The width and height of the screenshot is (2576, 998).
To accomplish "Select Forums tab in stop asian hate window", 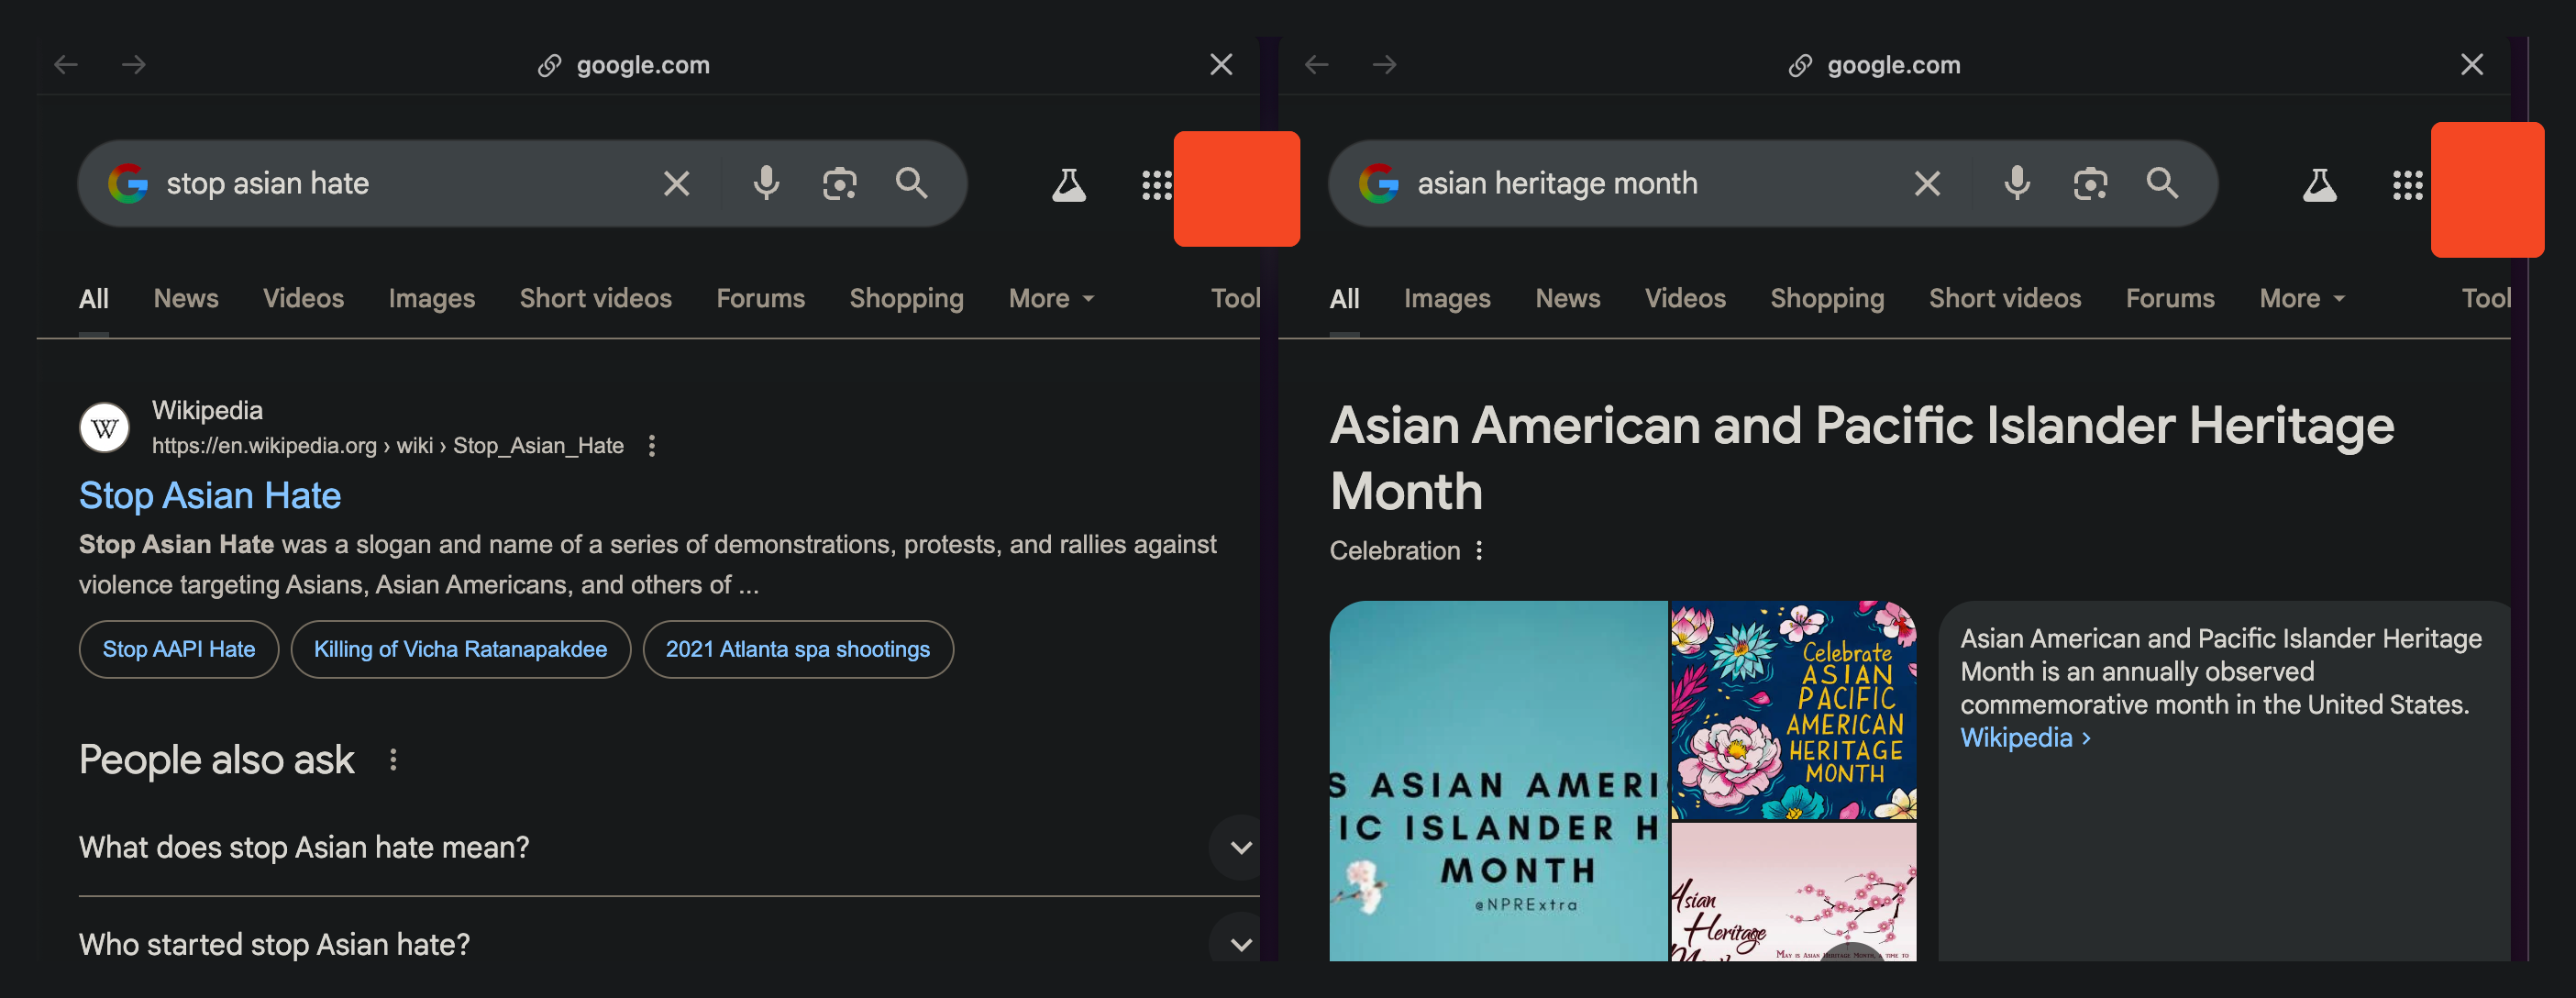I will pos(761,299).
